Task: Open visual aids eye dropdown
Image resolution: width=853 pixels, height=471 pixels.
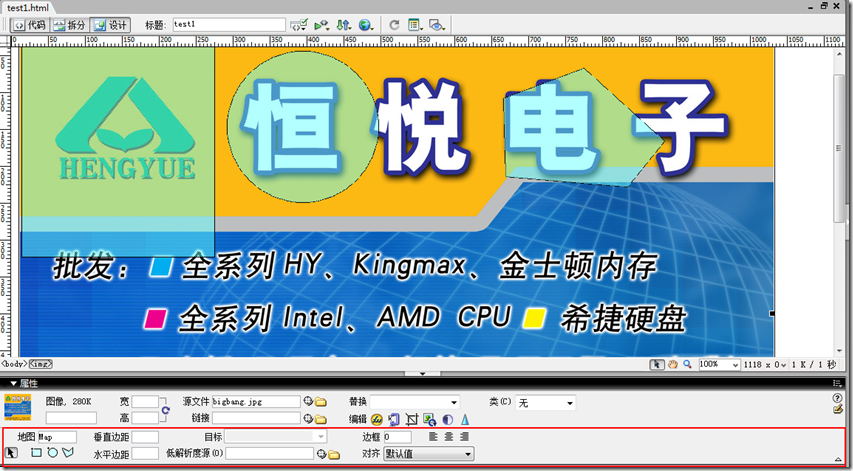Action: click(437, 25)
